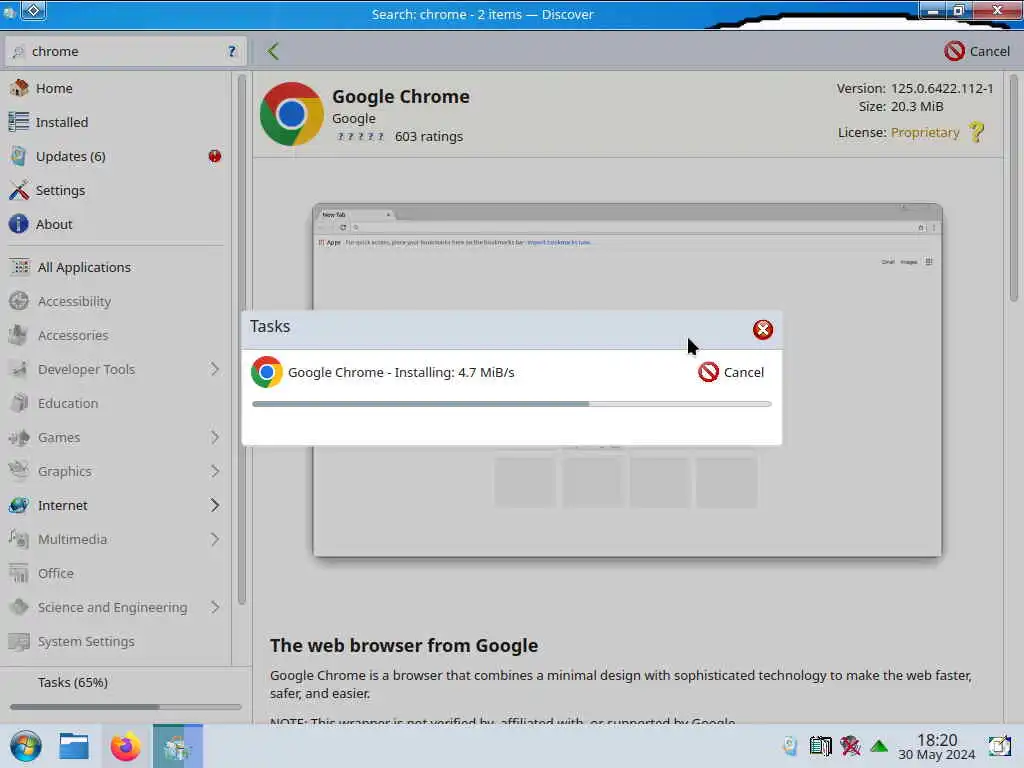Click the Games category icon

(19, 437)
